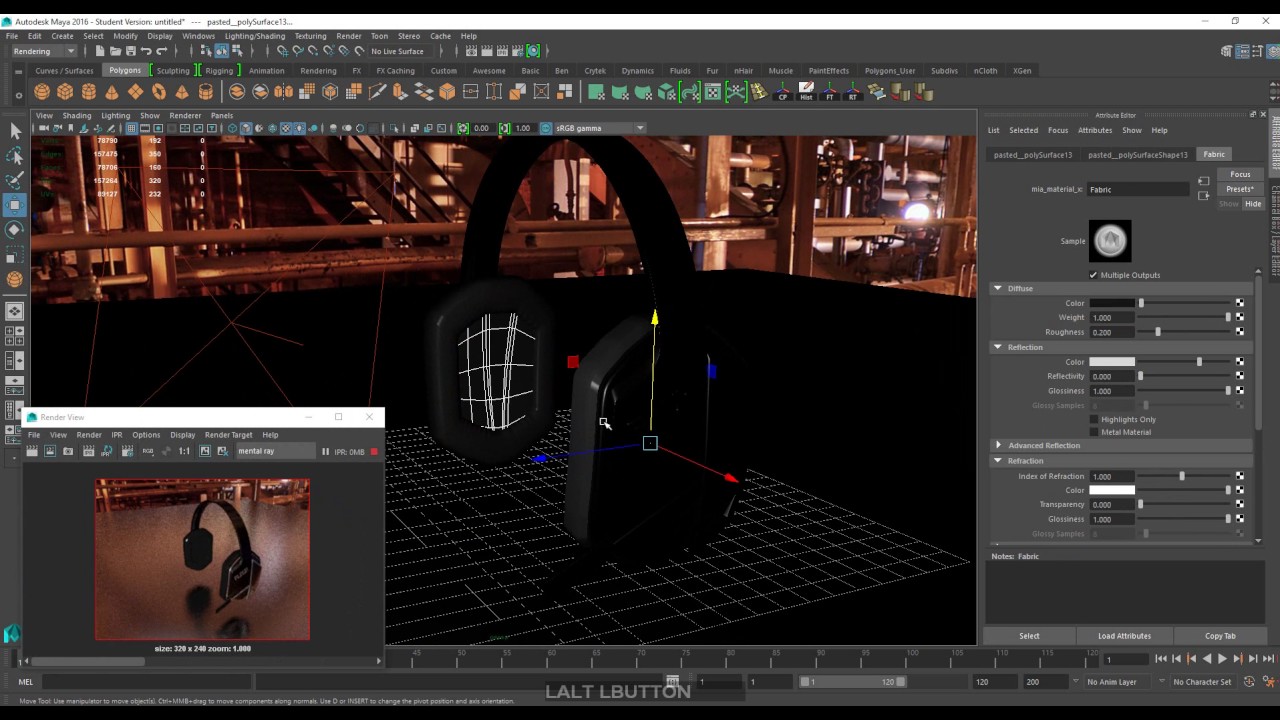Click the Show toggle in Attribute Editor

coord(1229,204)
